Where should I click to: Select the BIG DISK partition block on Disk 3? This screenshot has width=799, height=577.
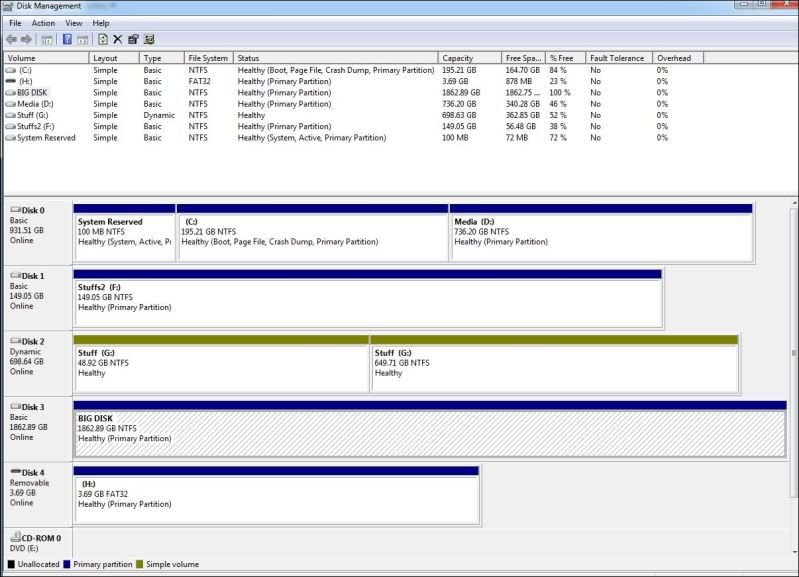coord(430,429)
